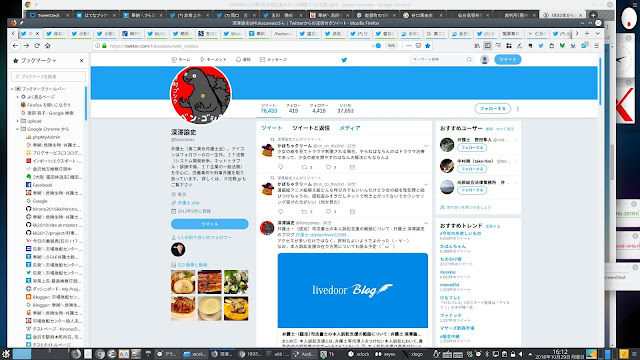The image size is (640, 360).
Task: Collapse the Google Chrome から folder
Action: click(18, 129)
